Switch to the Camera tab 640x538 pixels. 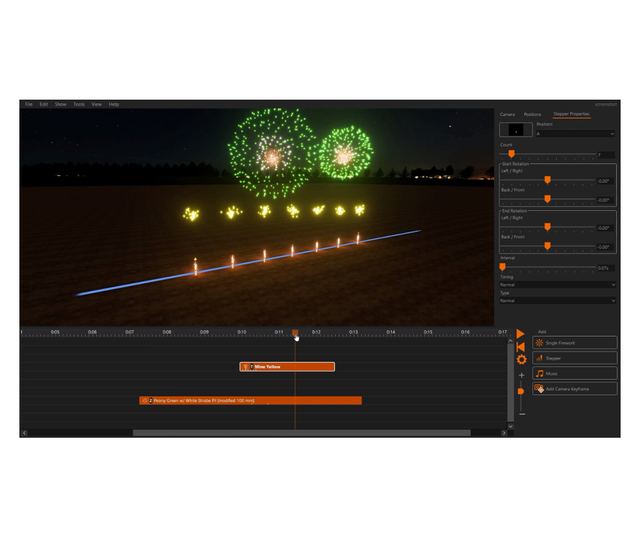(507, 114)
